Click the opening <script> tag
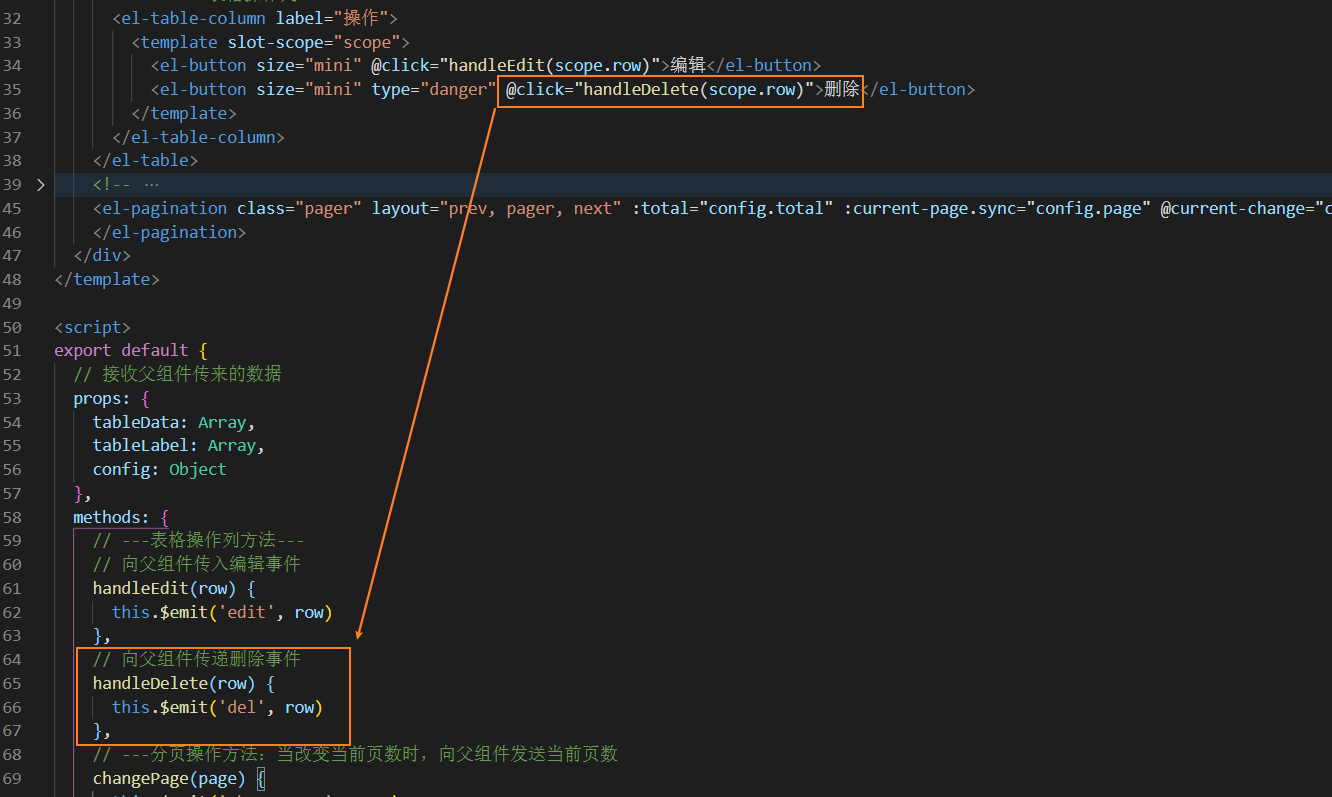 tap(92, 328)
